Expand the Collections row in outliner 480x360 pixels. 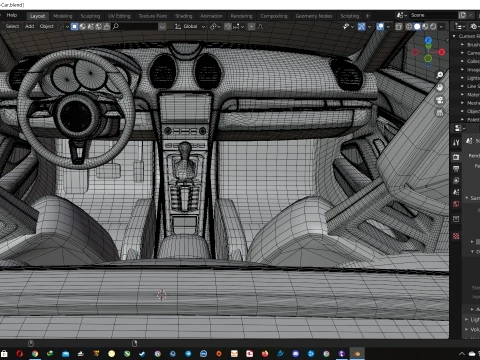(x=462, y=61)
